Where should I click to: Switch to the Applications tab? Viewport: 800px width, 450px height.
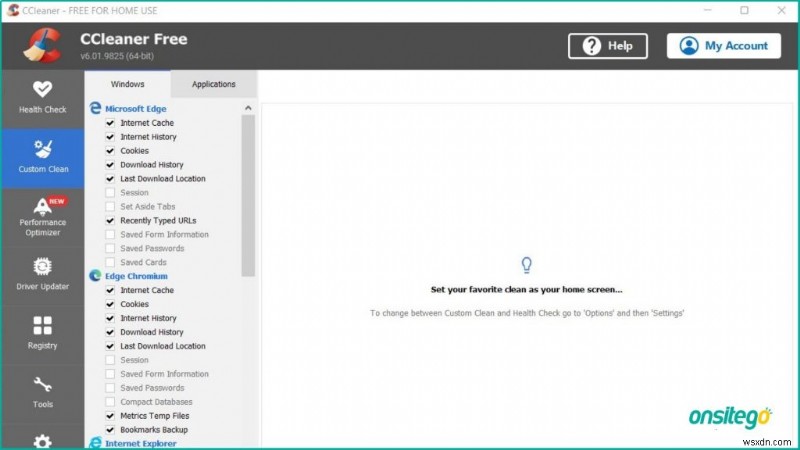click(x=214, y=84)
